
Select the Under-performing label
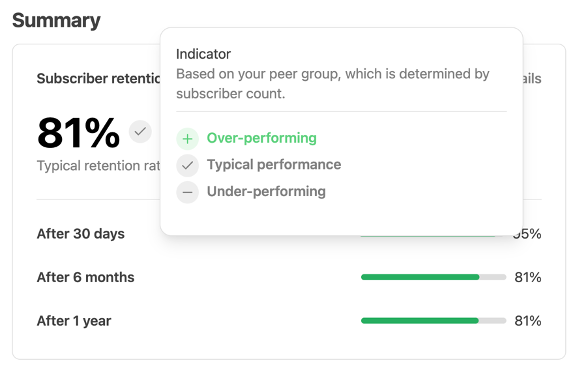[266, 191]
